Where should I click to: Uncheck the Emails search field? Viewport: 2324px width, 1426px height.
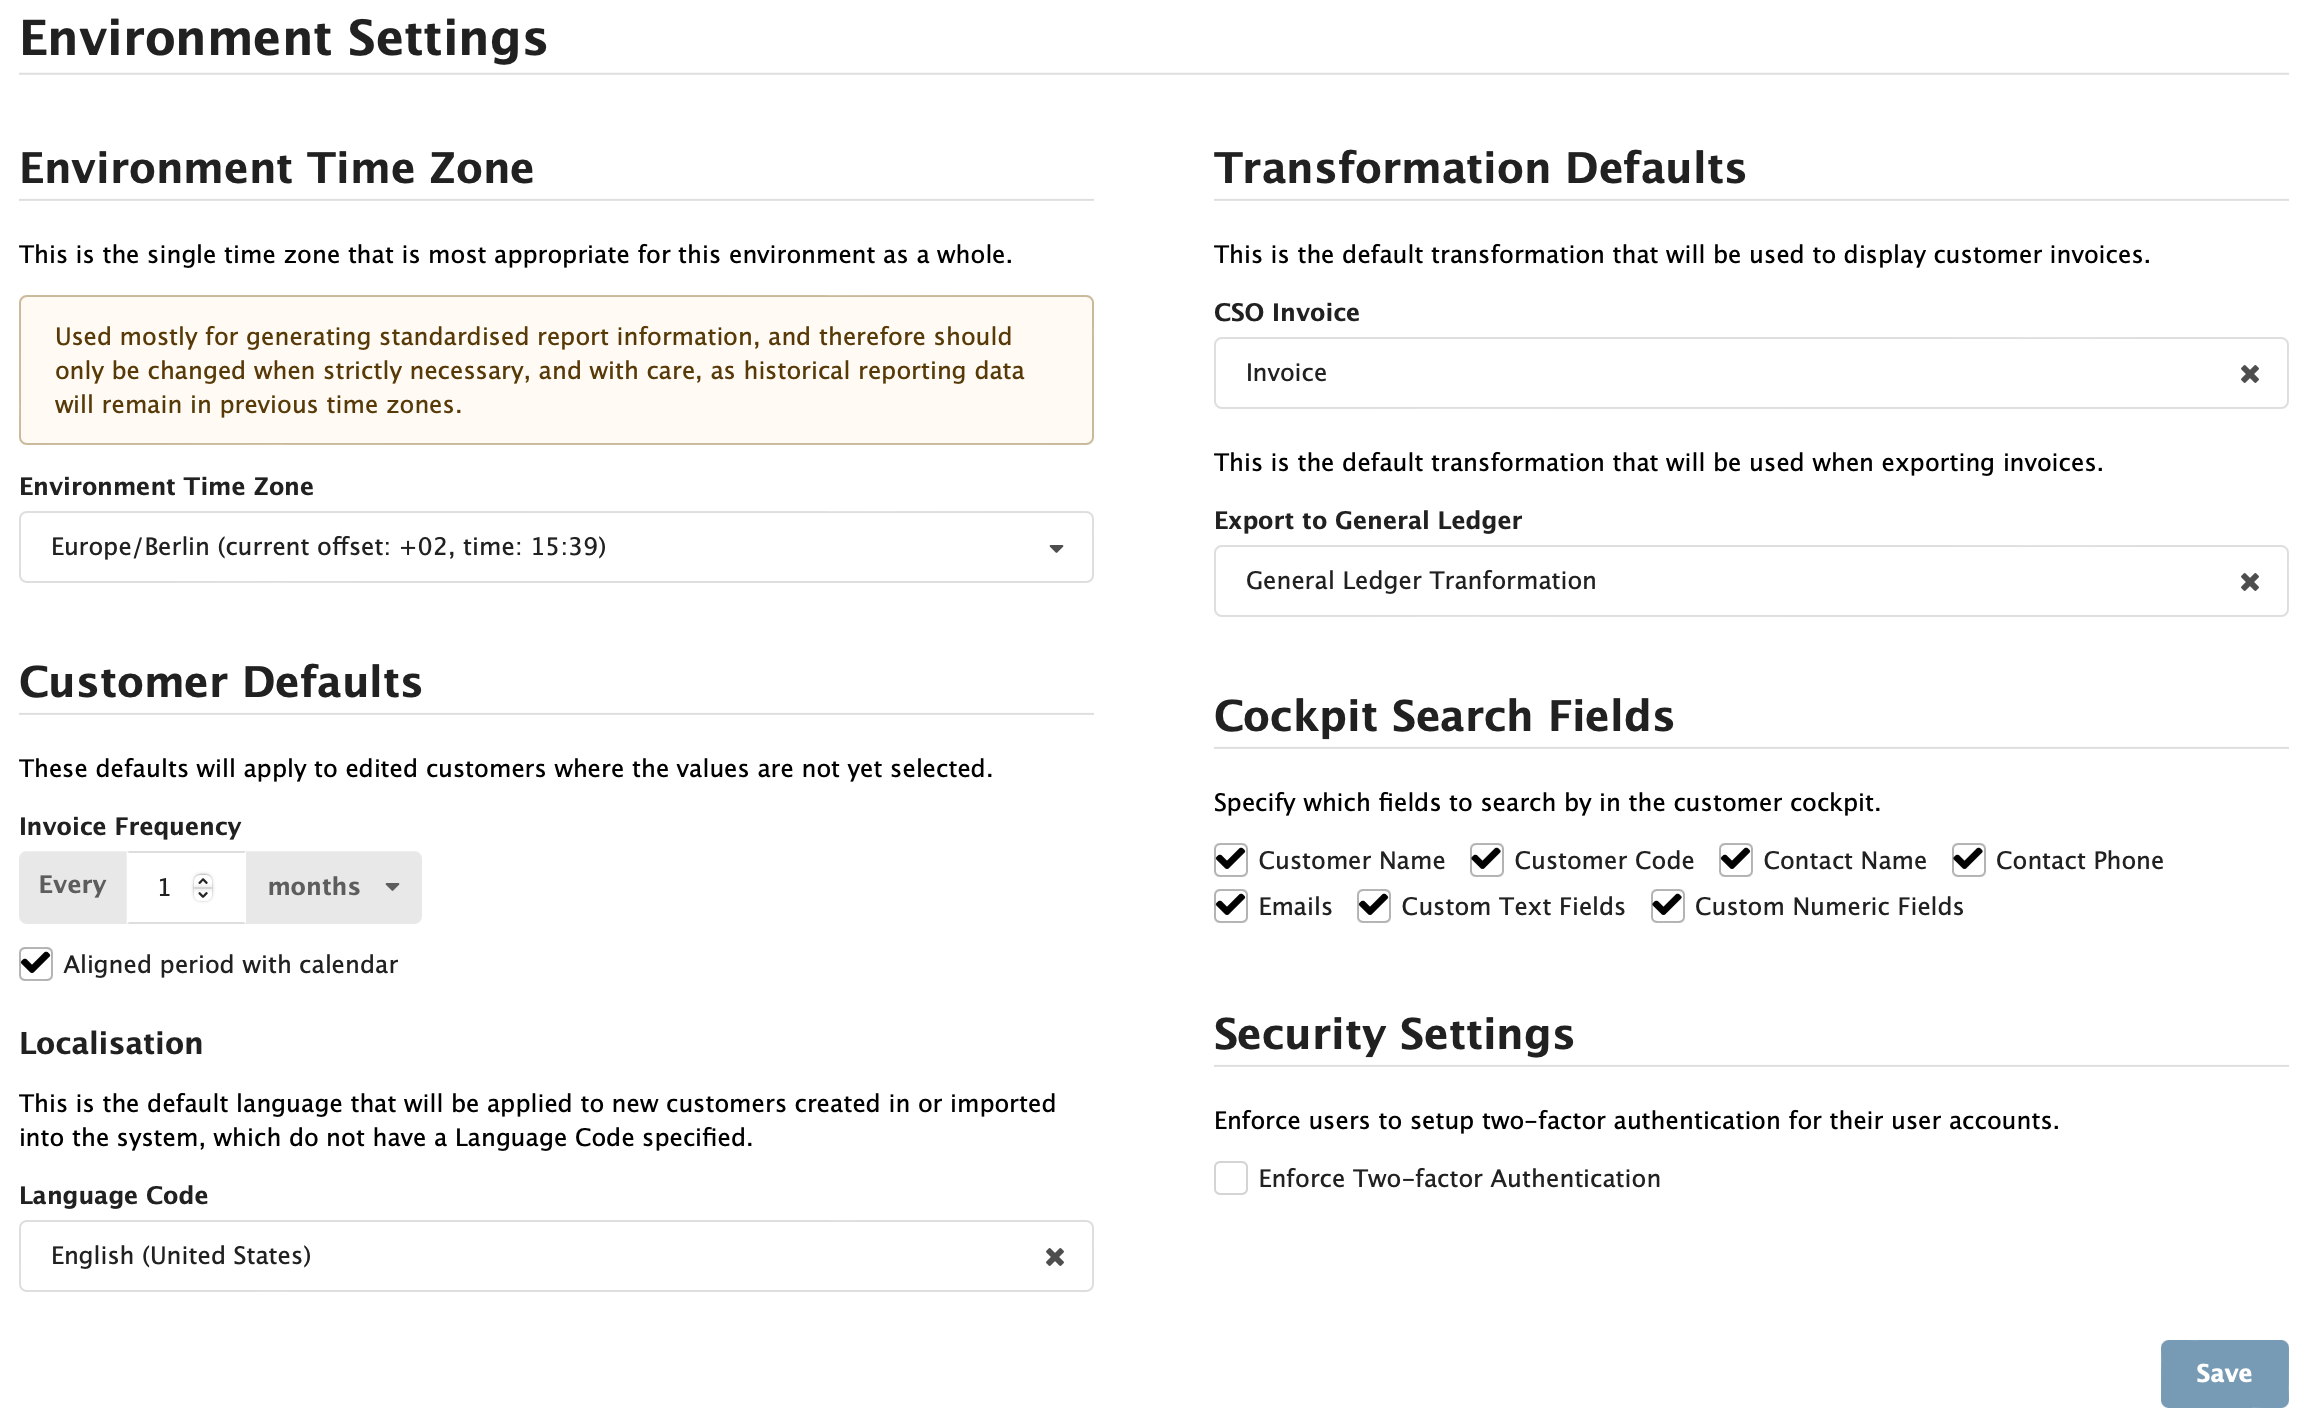click(x=1231, y=907)
